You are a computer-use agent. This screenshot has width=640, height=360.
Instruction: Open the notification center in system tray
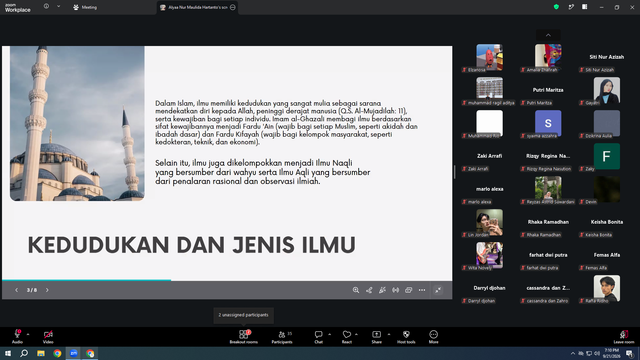click(x=629, y=353)
